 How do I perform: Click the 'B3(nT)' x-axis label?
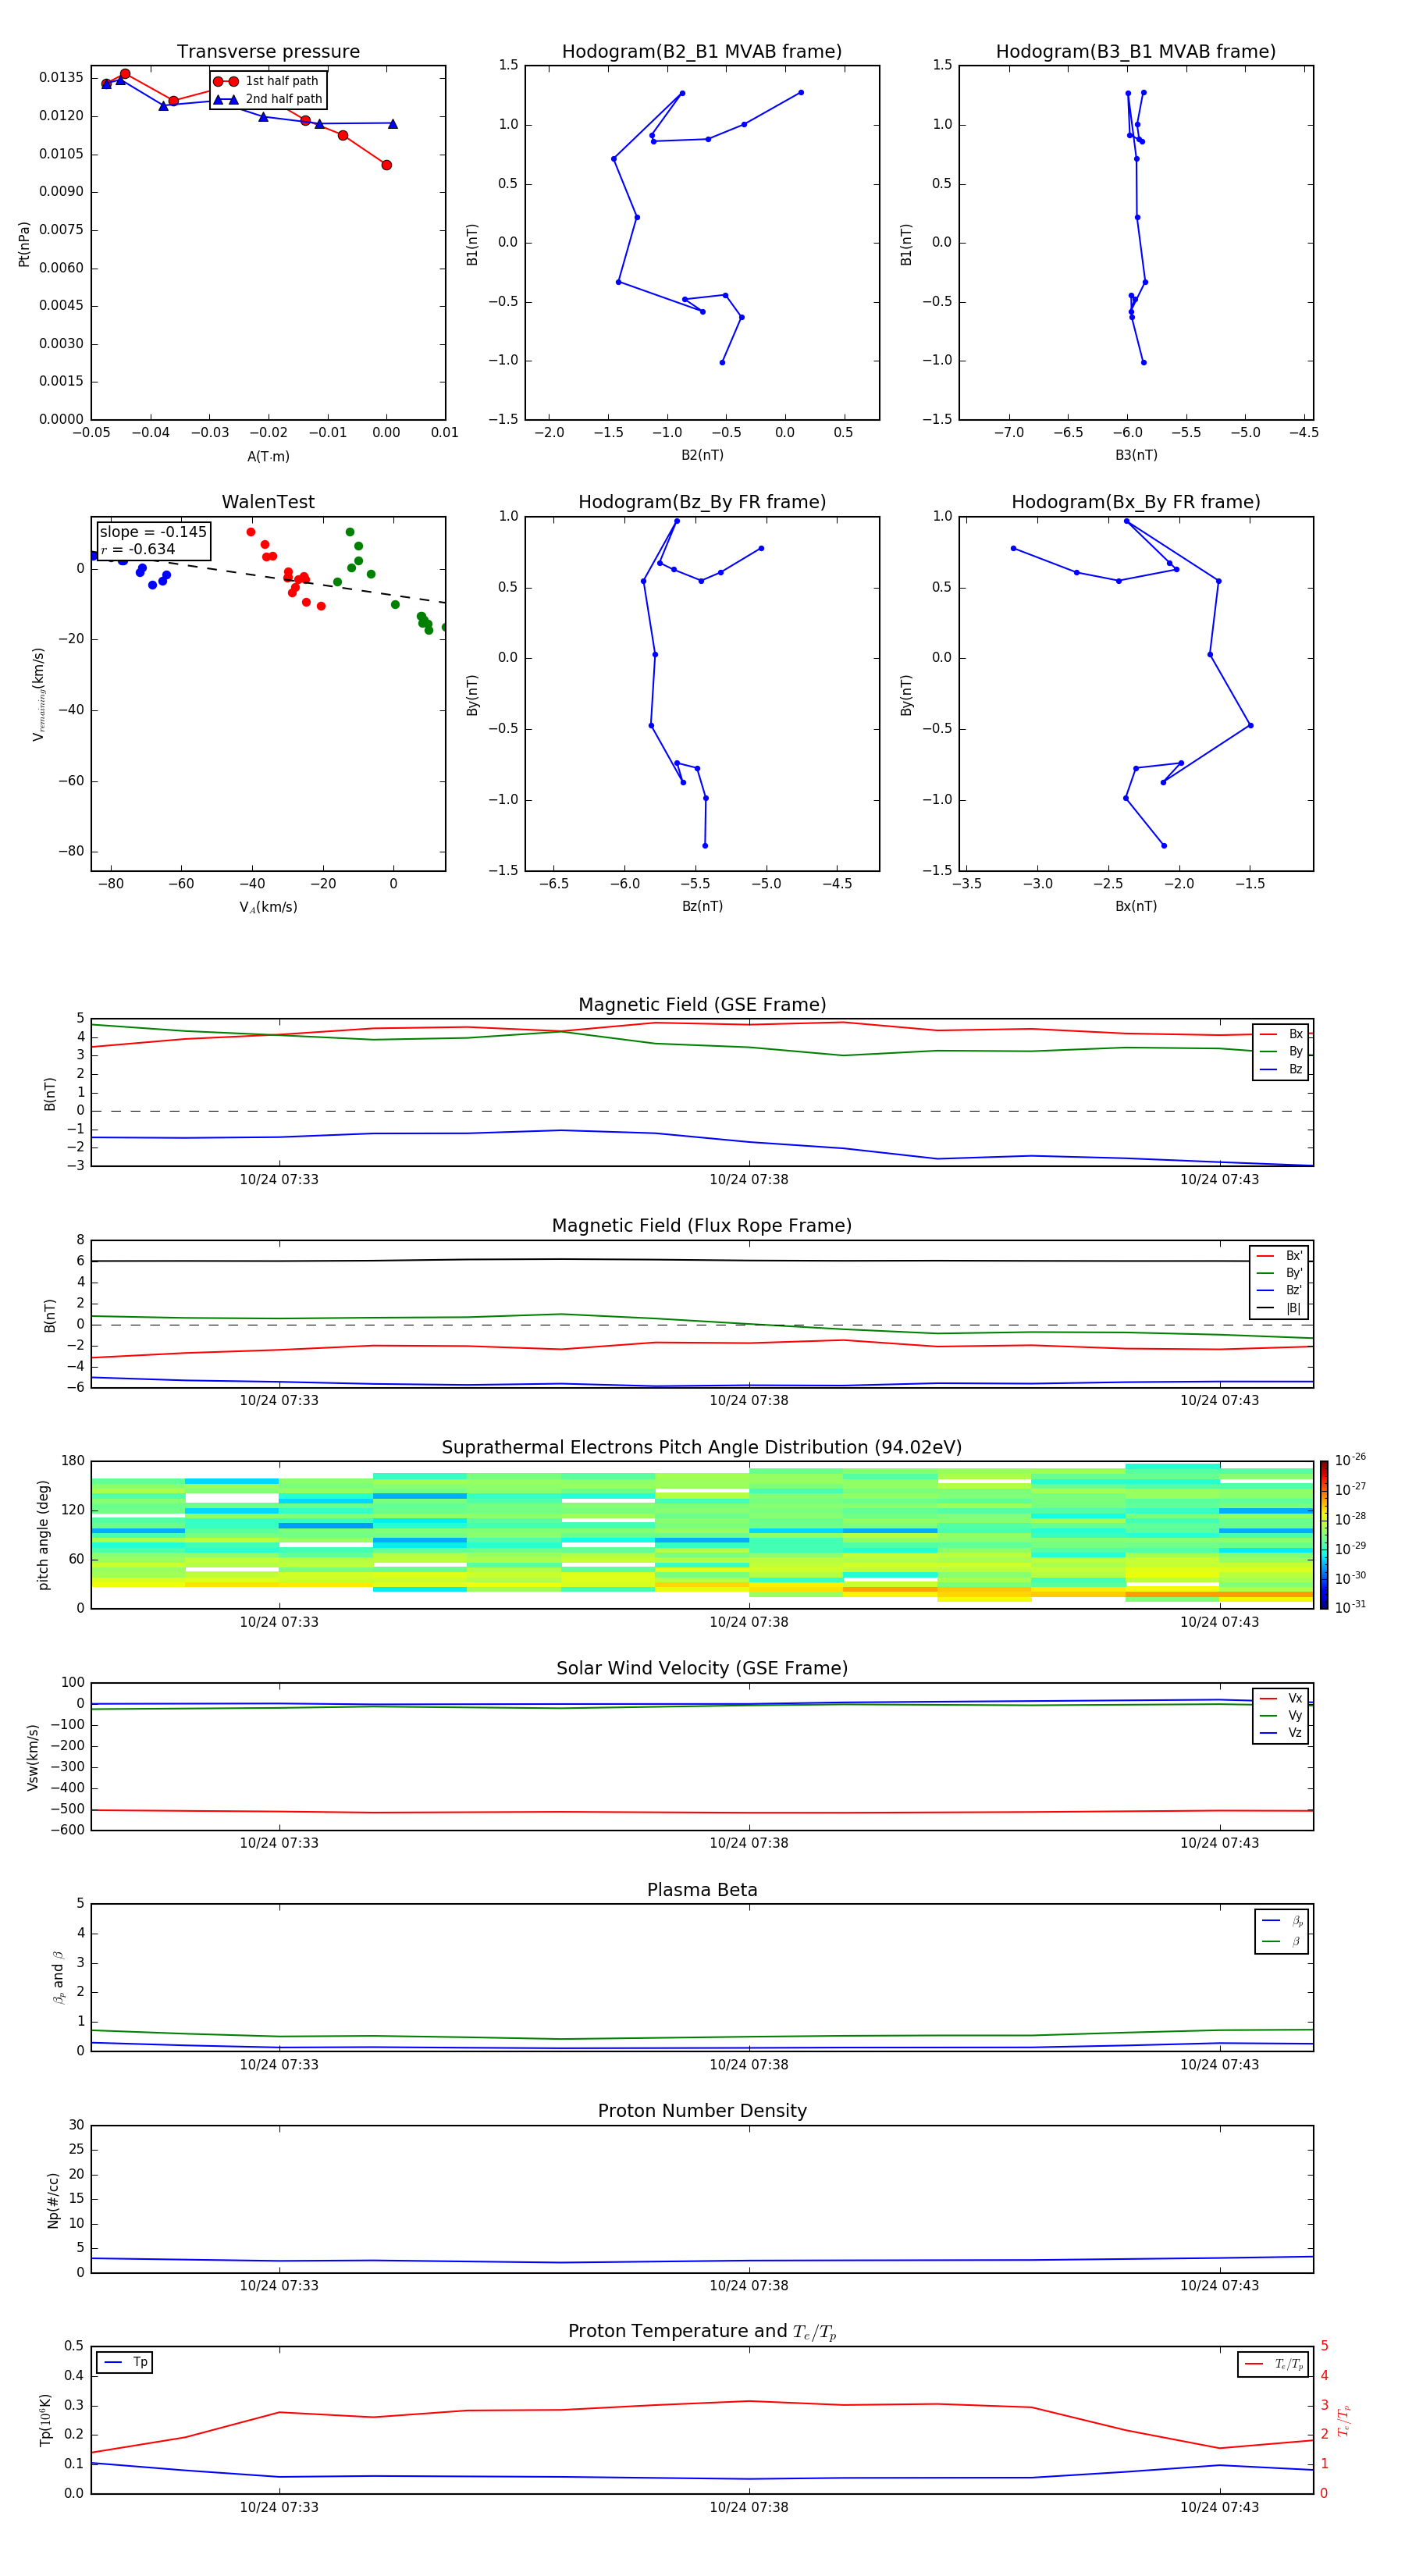coord(1136,455)
